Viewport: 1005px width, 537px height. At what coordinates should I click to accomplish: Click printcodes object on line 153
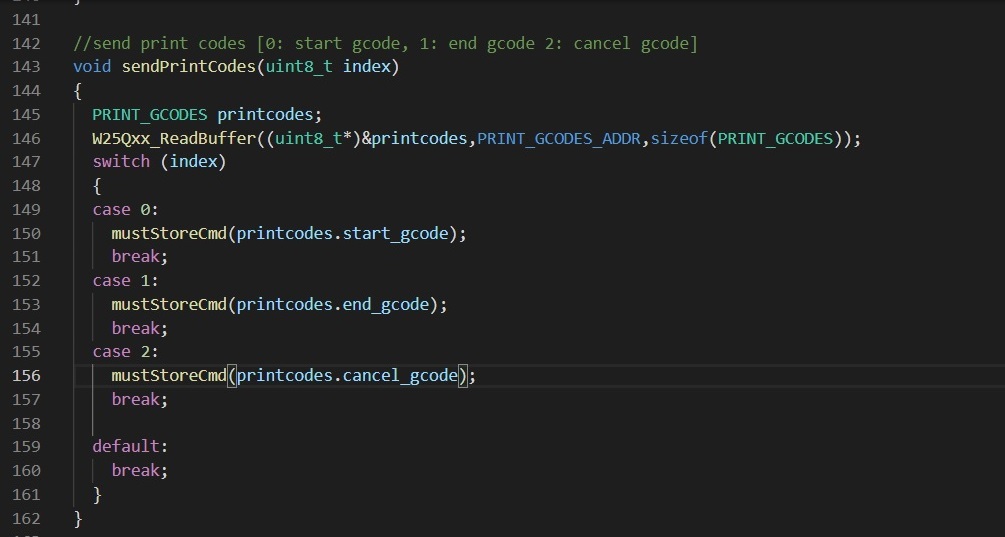285,304
